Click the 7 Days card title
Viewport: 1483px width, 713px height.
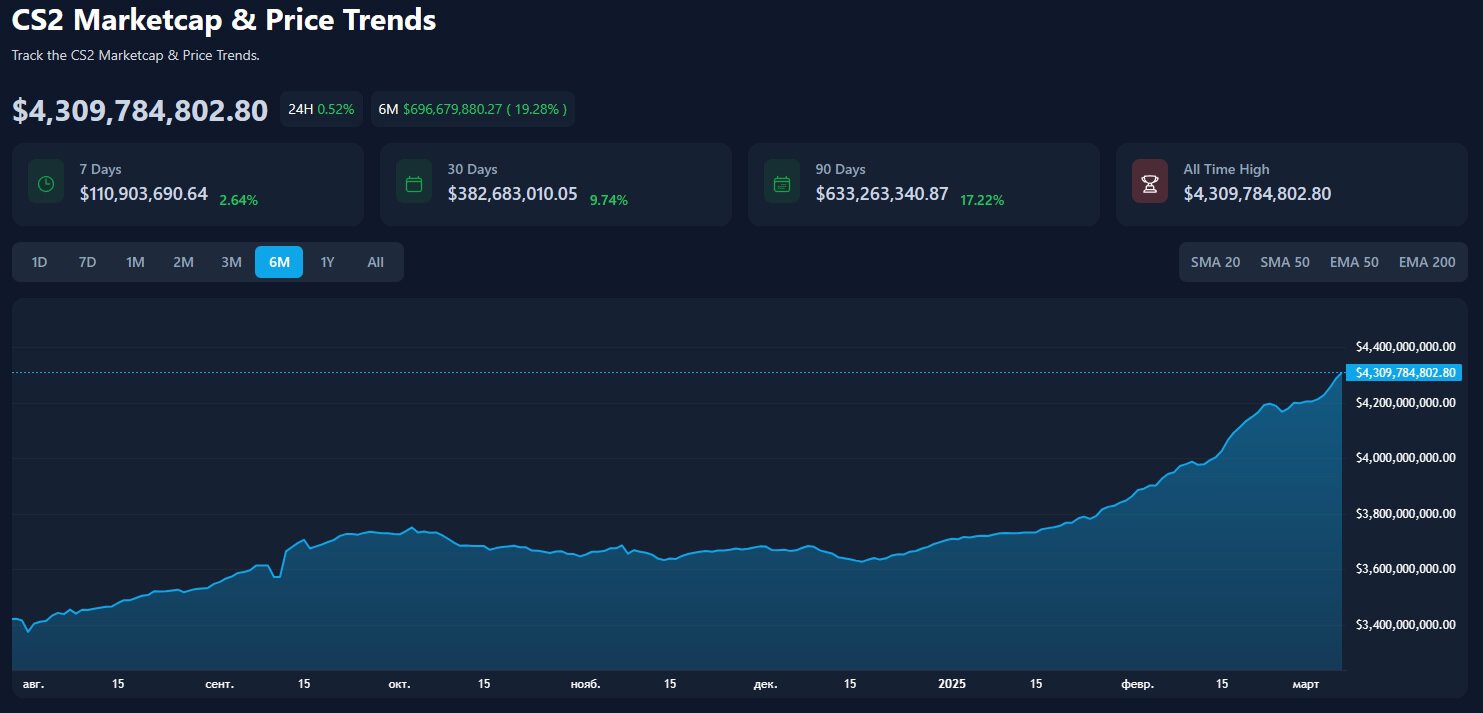pyautogui.click(x=100, y=169)
